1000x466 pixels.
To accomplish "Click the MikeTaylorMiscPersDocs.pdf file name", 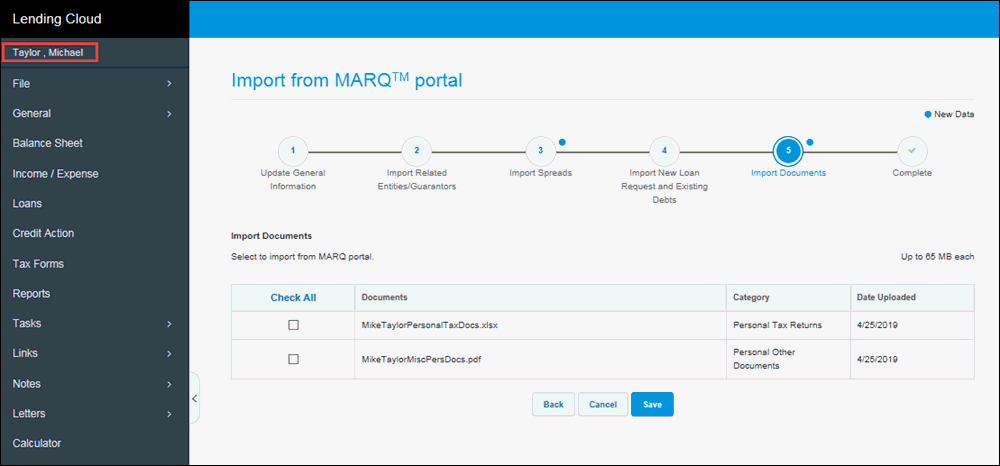I will pyautogui.click(x=422, y=359).
